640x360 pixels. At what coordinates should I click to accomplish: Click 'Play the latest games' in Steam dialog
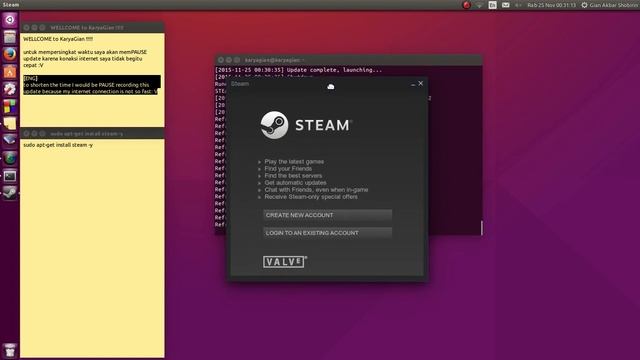[x=294, y=162]
